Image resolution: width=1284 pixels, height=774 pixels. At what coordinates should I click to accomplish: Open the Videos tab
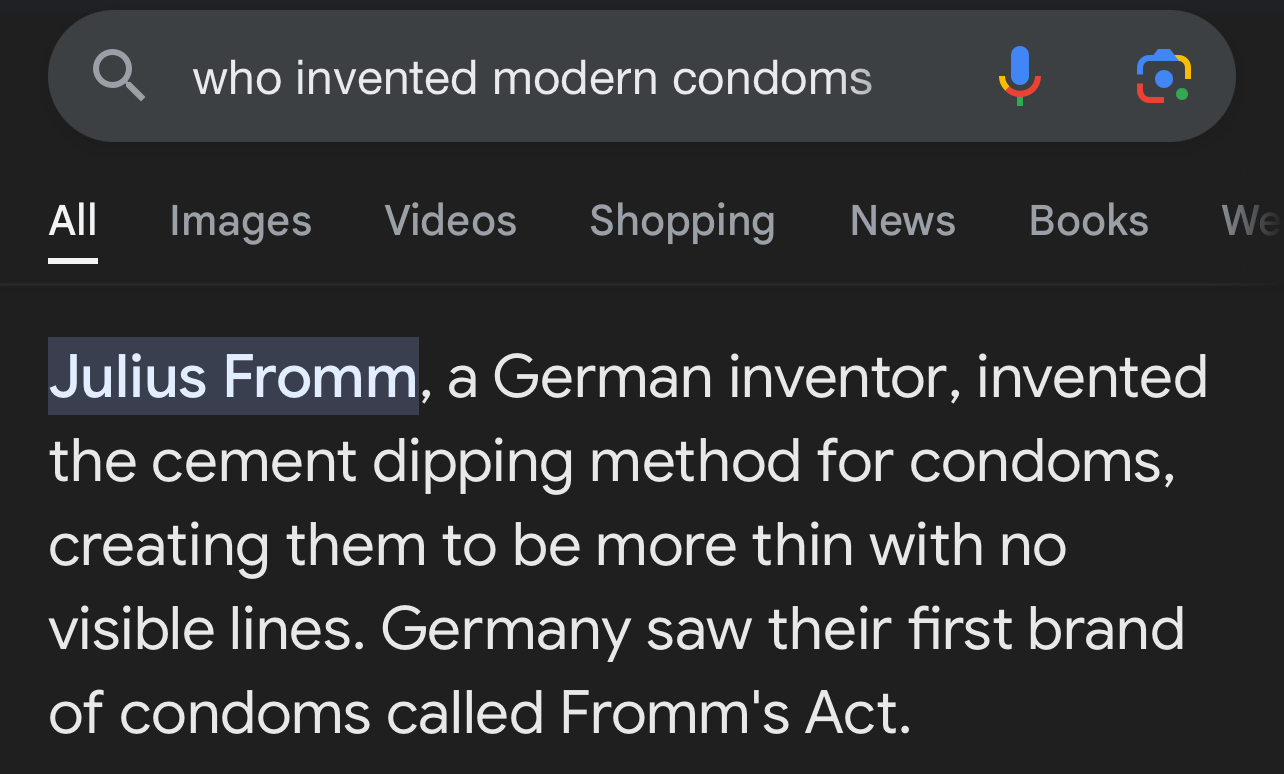click(450, 221)
